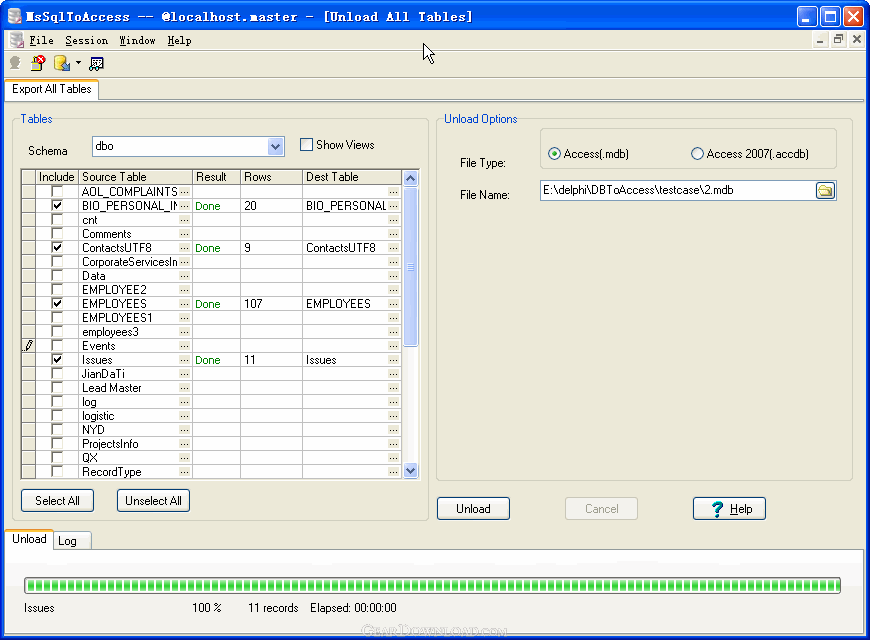Open the Window menu
Image resolution: width=870 pixels, height=640 pixels.
[138, 41]
